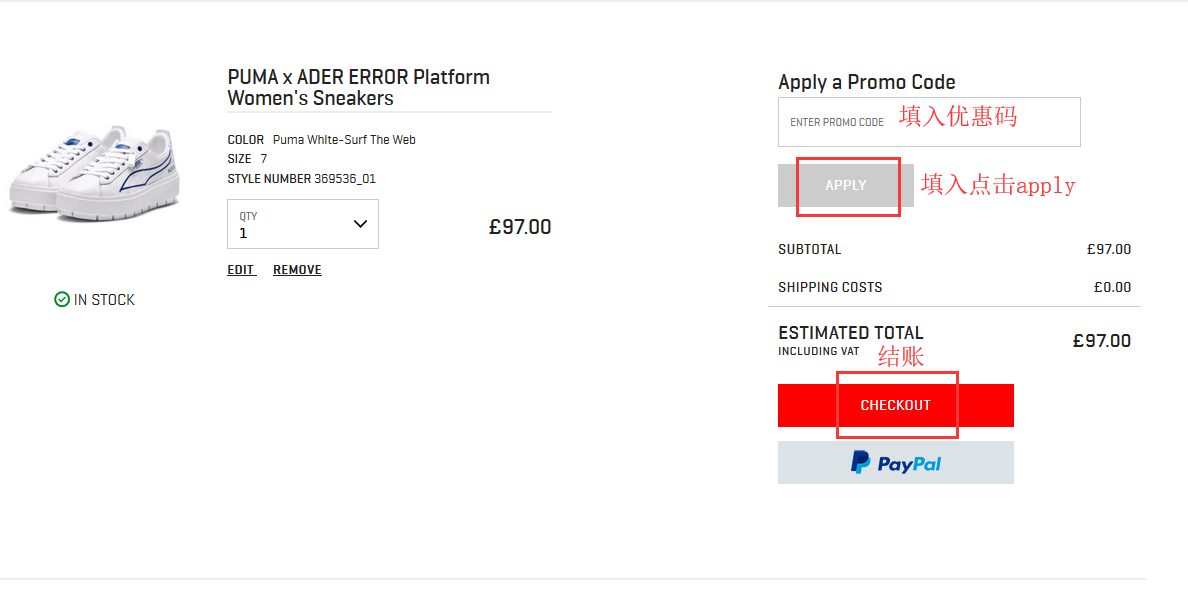Open the QTY quantity dropdown
The image size is (1188, 589).
click(x=302, y=224)
